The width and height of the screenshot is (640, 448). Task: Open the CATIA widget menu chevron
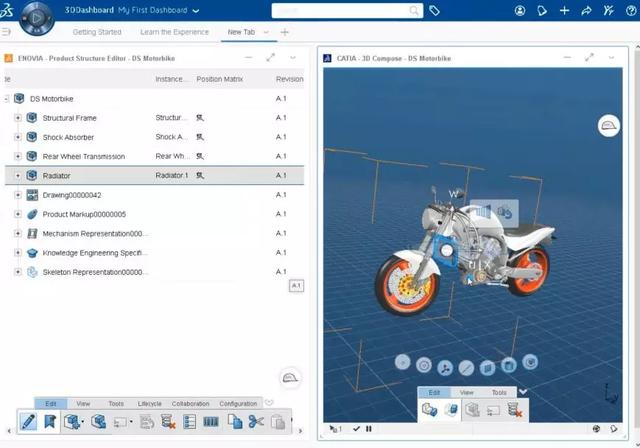click(611, 58)
